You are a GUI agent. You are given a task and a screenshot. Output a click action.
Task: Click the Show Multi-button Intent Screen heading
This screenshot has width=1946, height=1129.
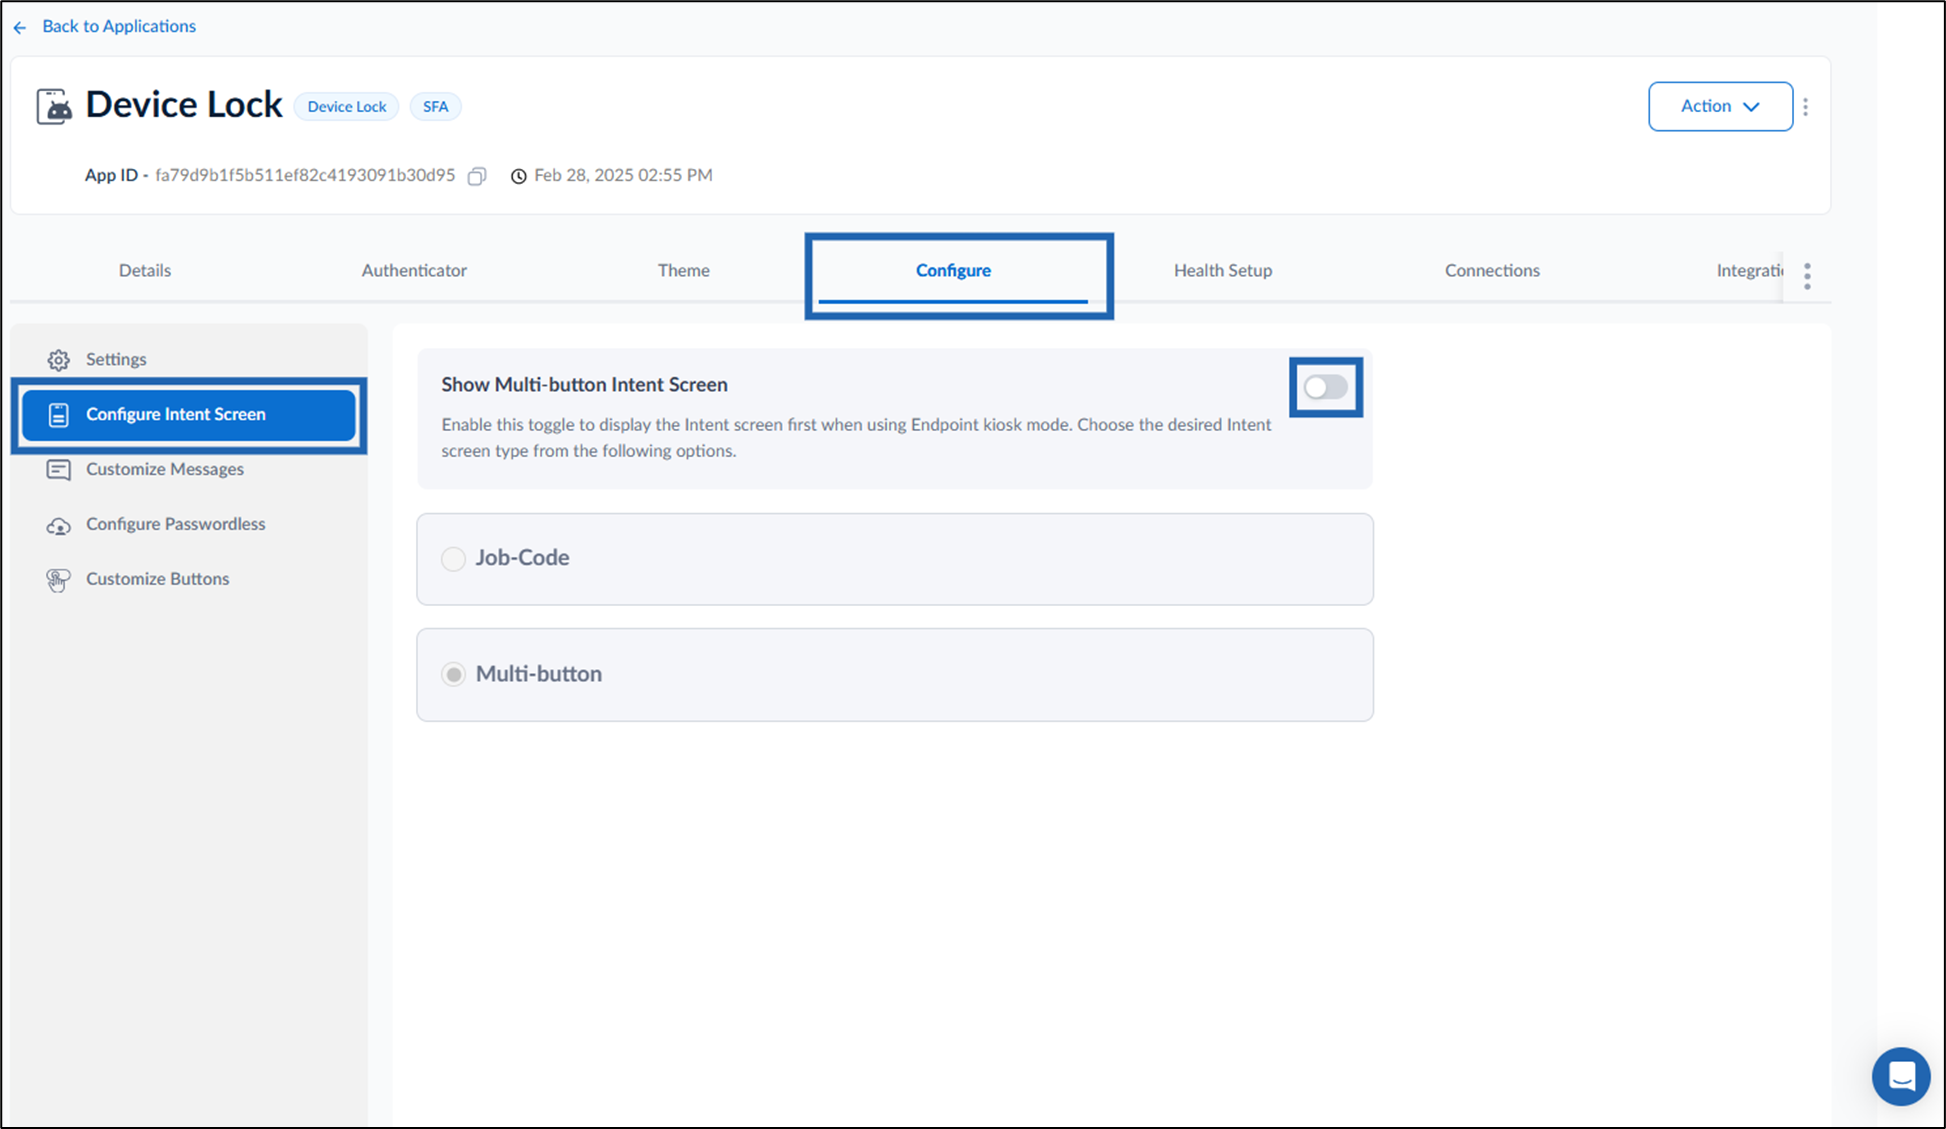(x=584, y=384)
